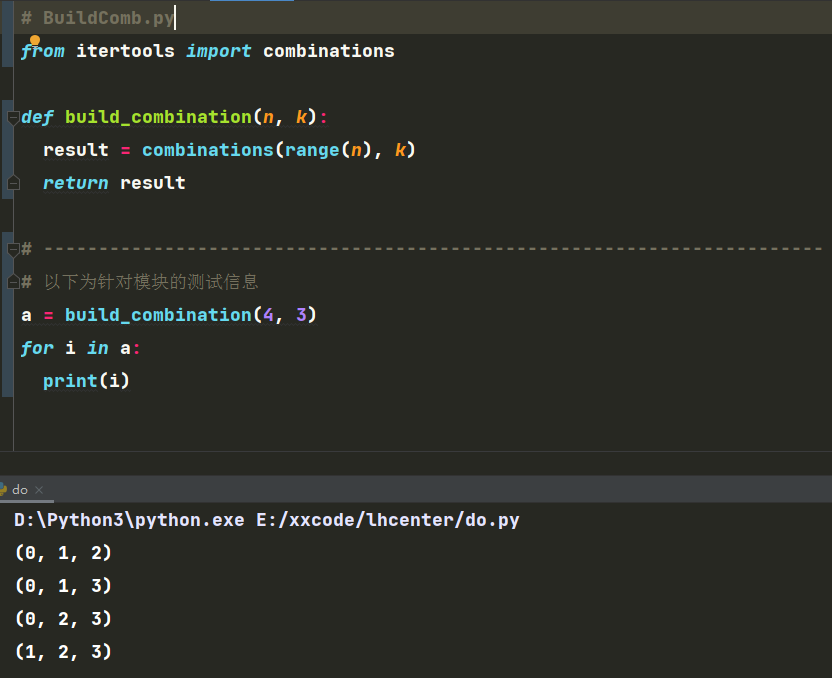
Task: Click the '# BuildComb.py' comment line
Action: pyautogui.click(x=98, y=18)
